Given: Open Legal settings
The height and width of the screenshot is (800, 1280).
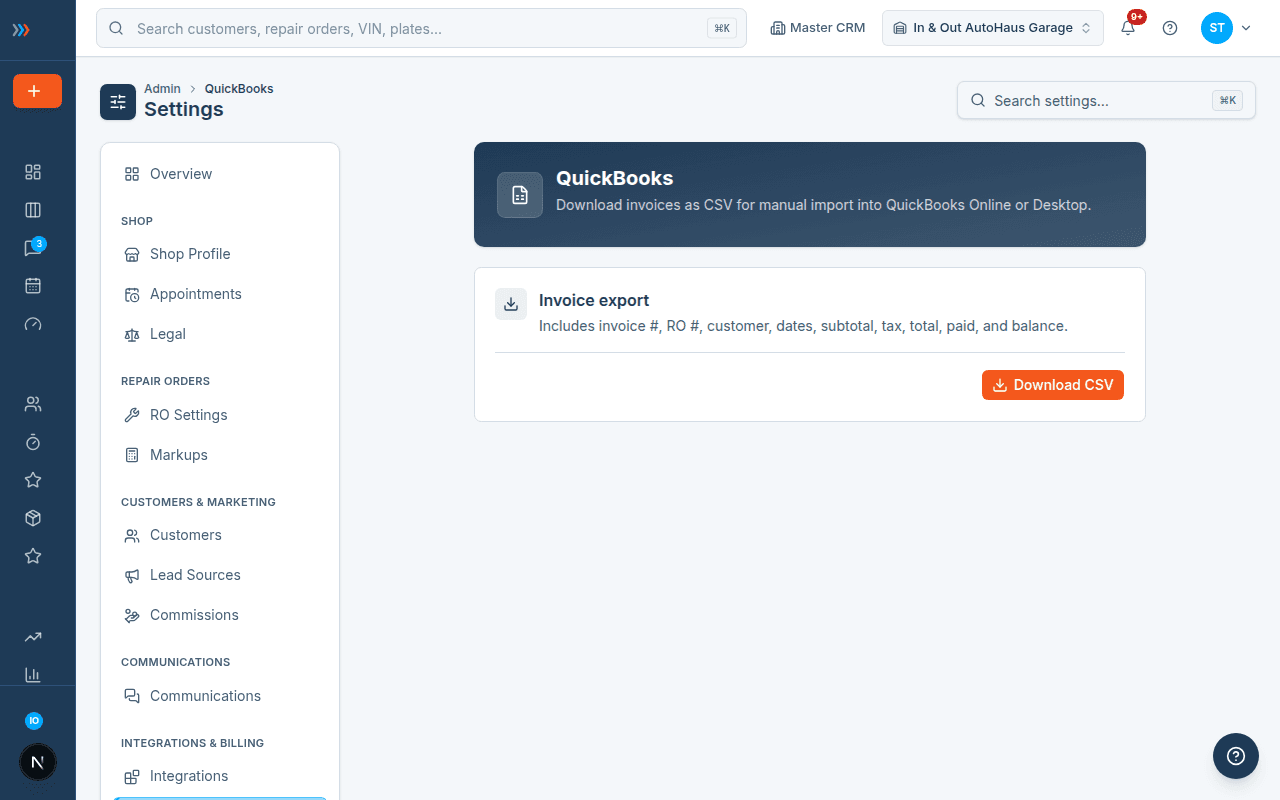Looking at the screenshot, I should pyautogui.click(x=220, y=334).
